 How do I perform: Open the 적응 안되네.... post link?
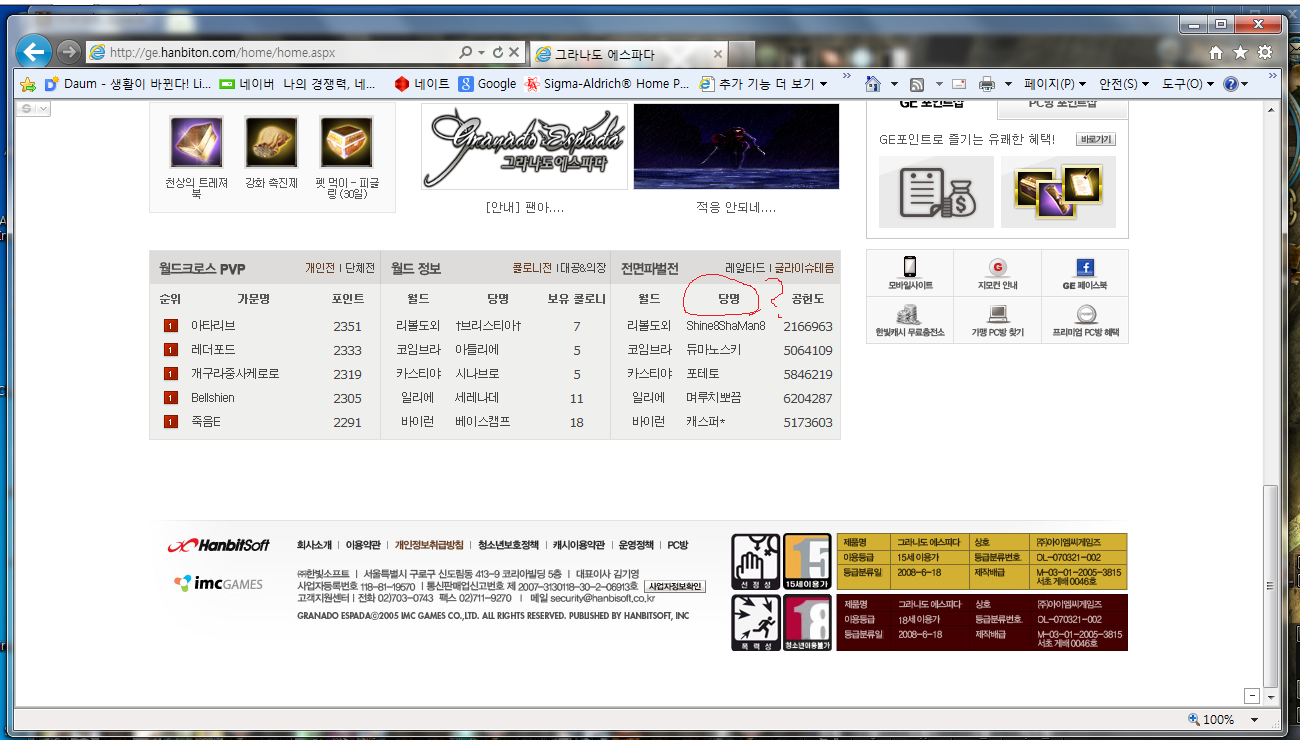pos(736,208)
